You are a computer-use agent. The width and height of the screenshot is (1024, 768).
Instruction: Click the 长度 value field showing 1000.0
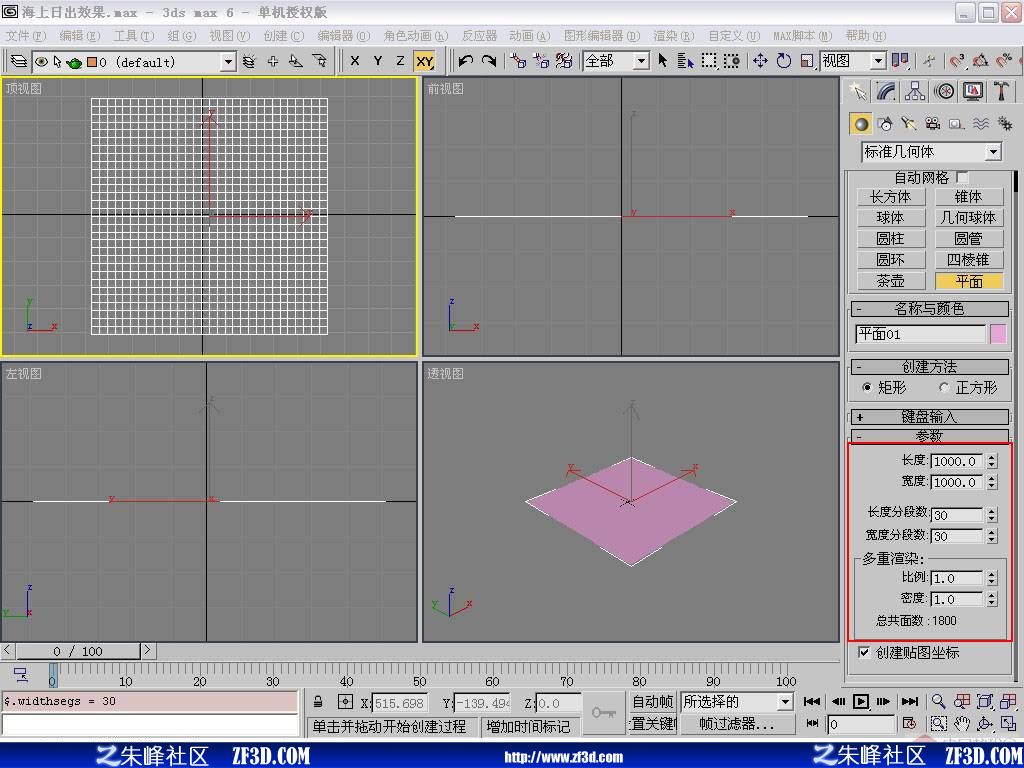(957, 461)
